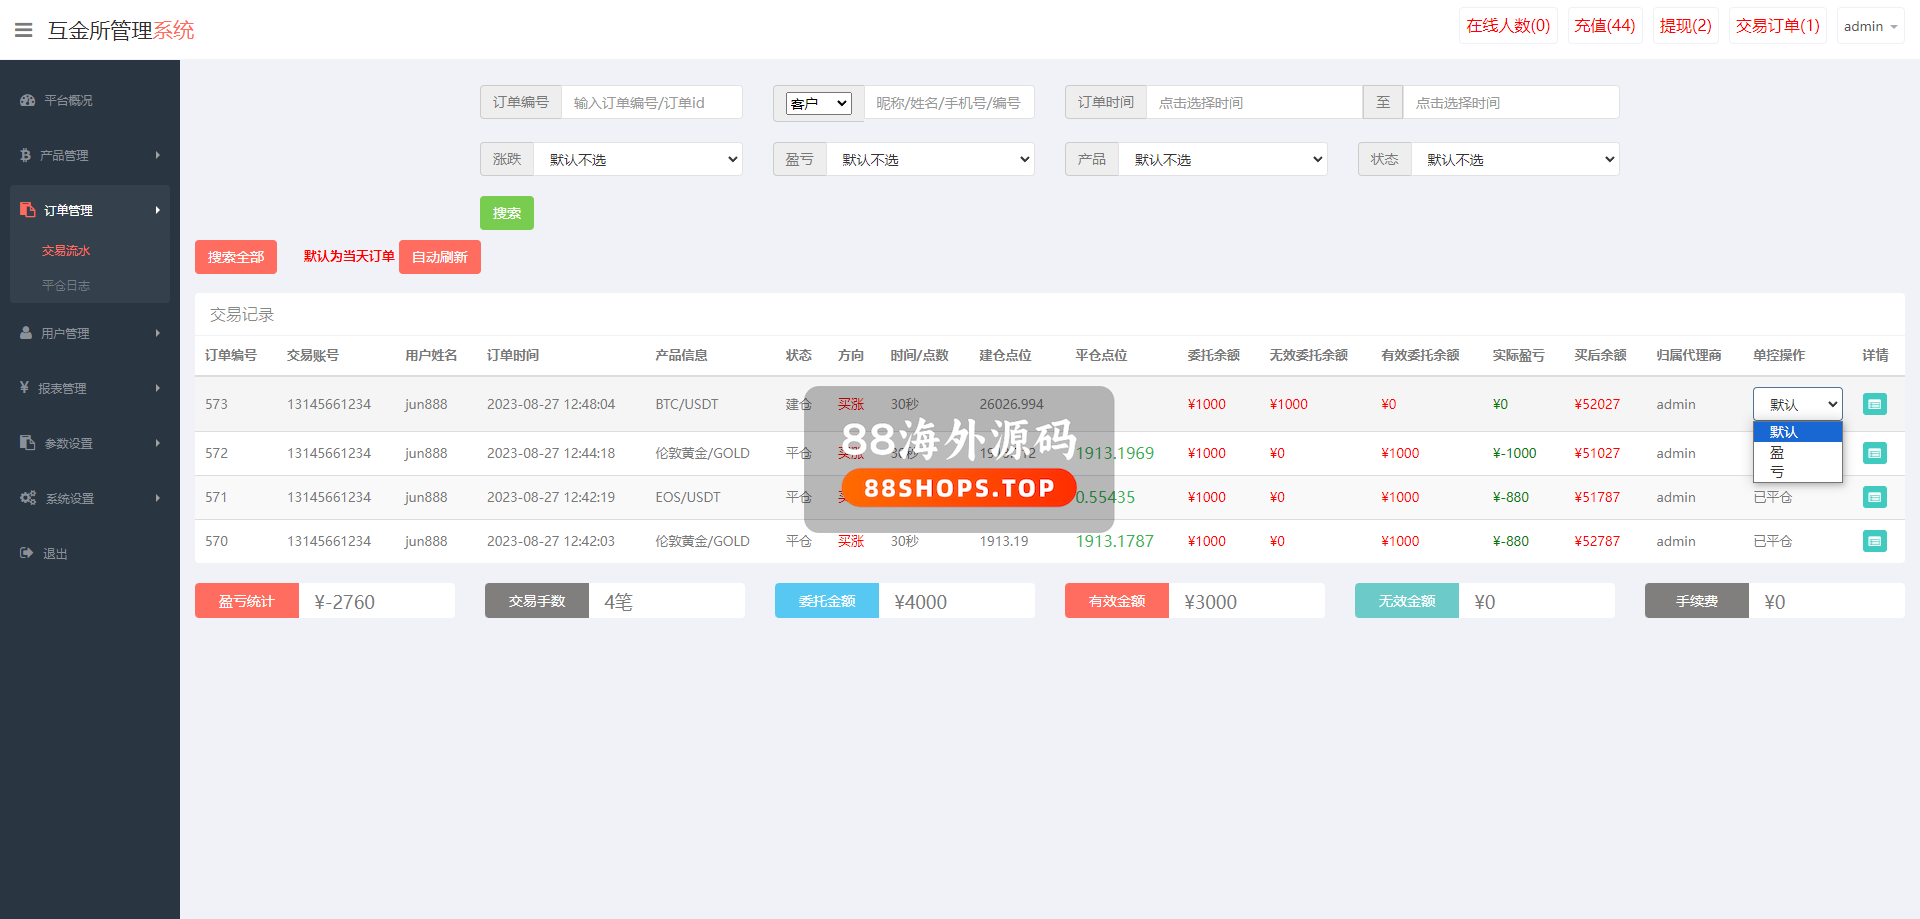Image resolution: width=1920 pixels, height=919 pixels.
Task: Expand the 状态 dropdown filter
Action: [1515, 159]
